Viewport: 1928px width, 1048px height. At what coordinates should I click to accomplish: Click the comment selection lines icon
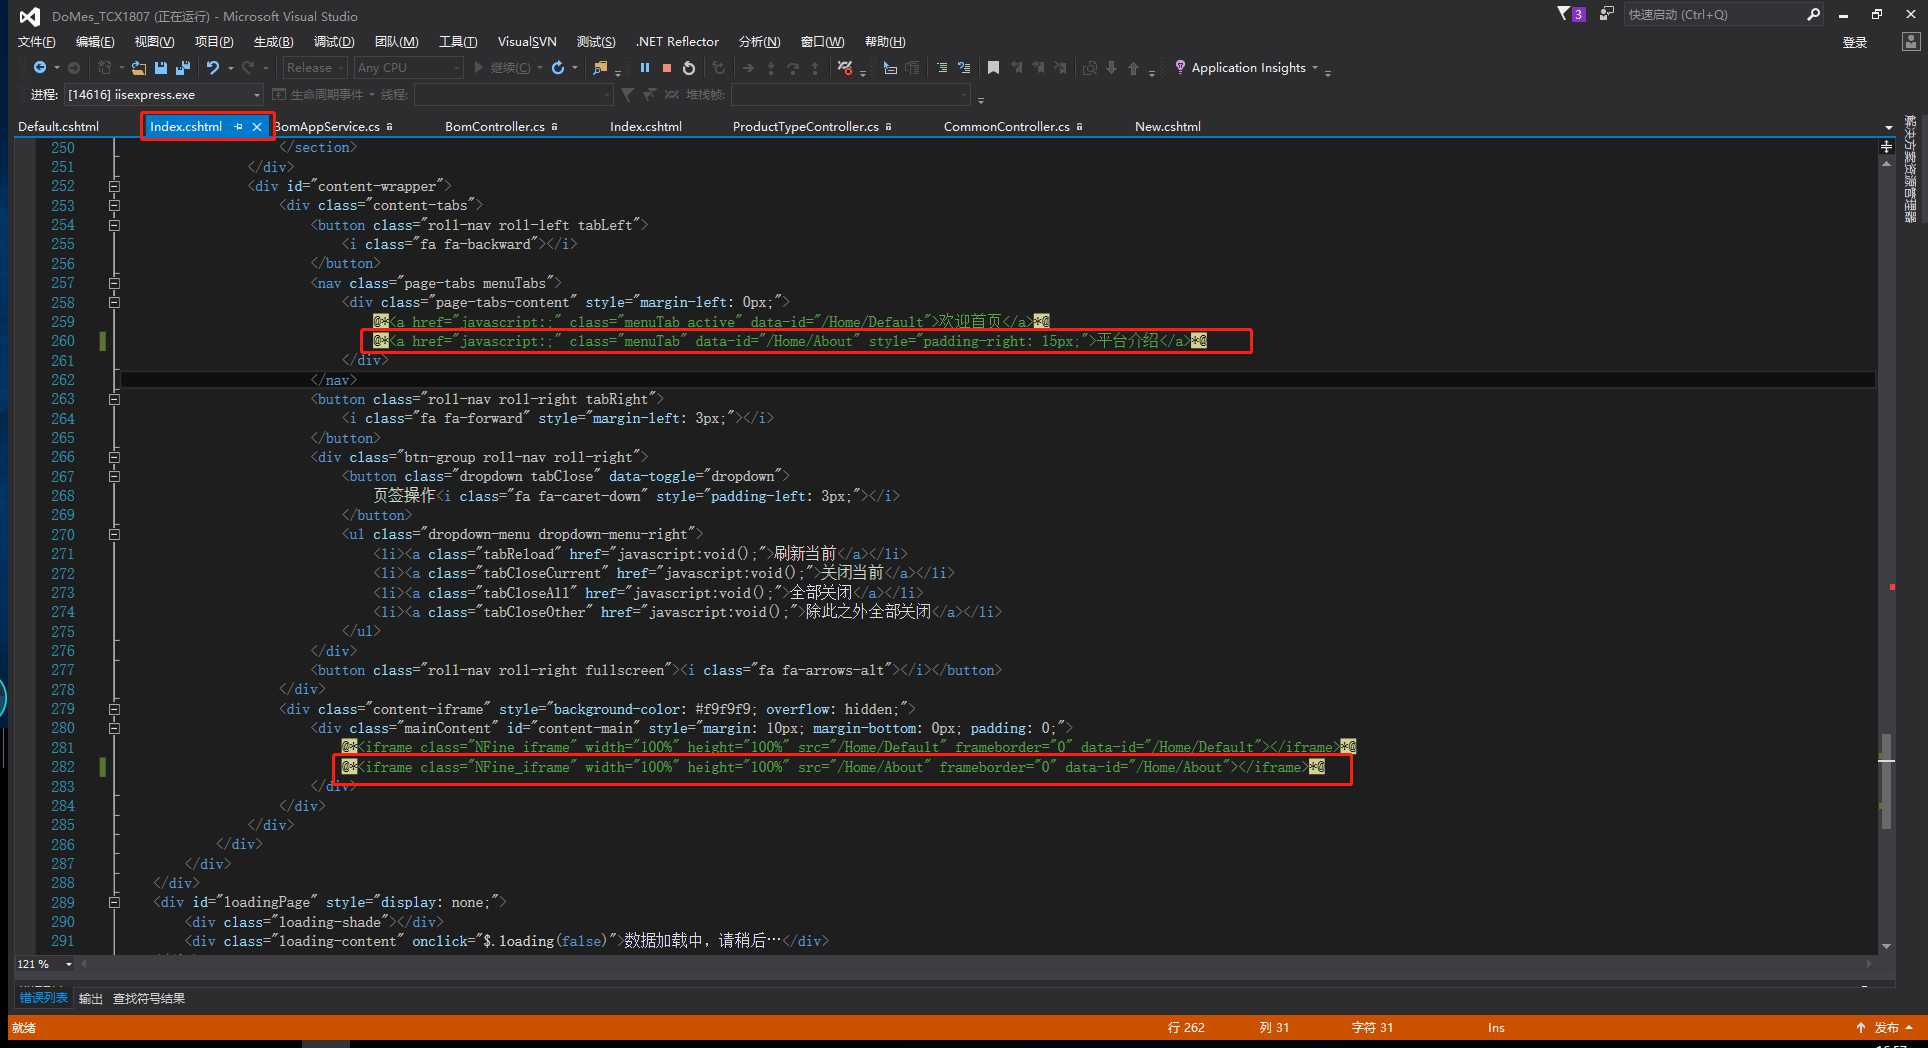point(942,67)
